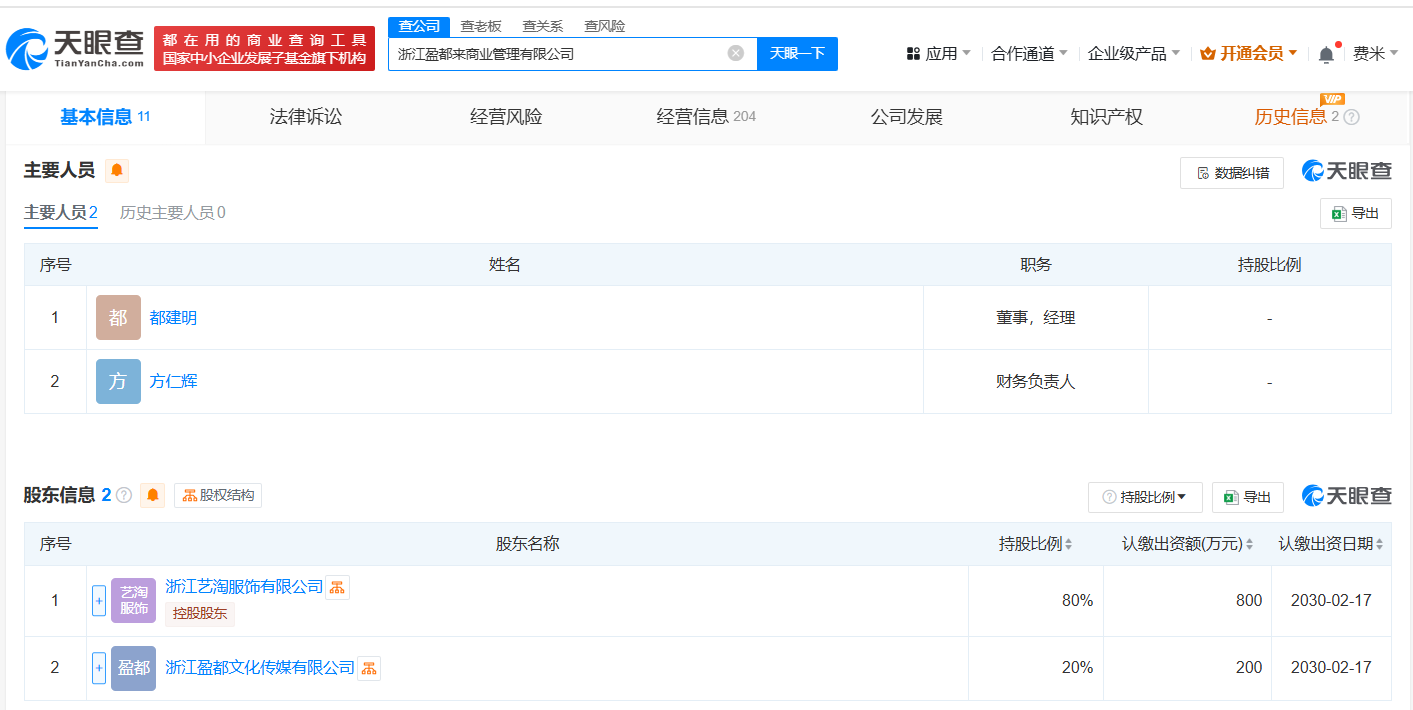Viewport: 1413px width, 710px height.
Task: Switch to the 法律诉讼 tab
Action: click(305, 117)
